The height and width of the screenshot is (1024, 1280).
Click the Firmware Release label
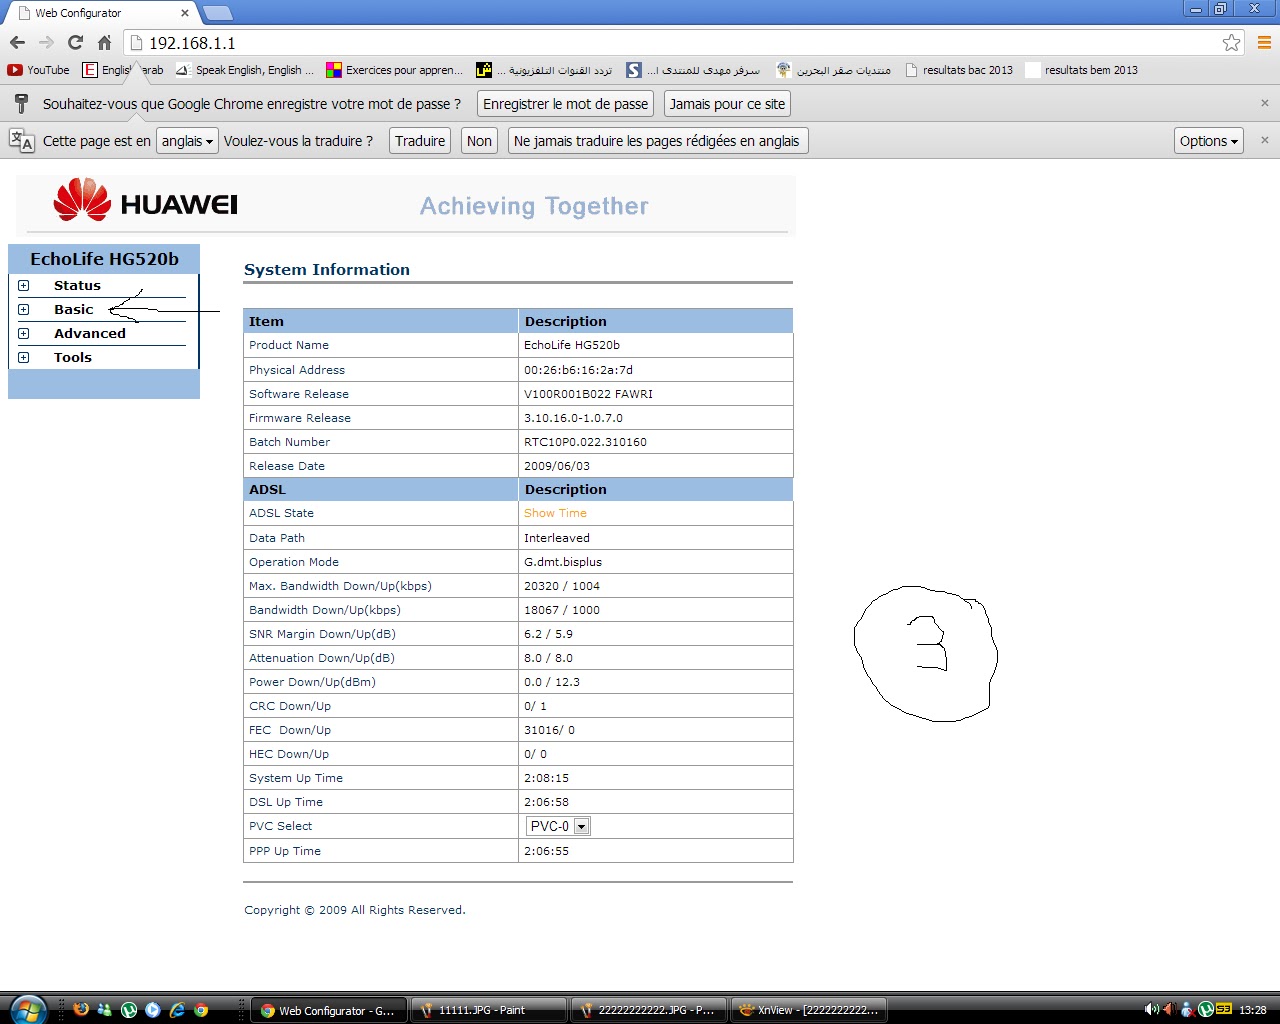(300, 418)
